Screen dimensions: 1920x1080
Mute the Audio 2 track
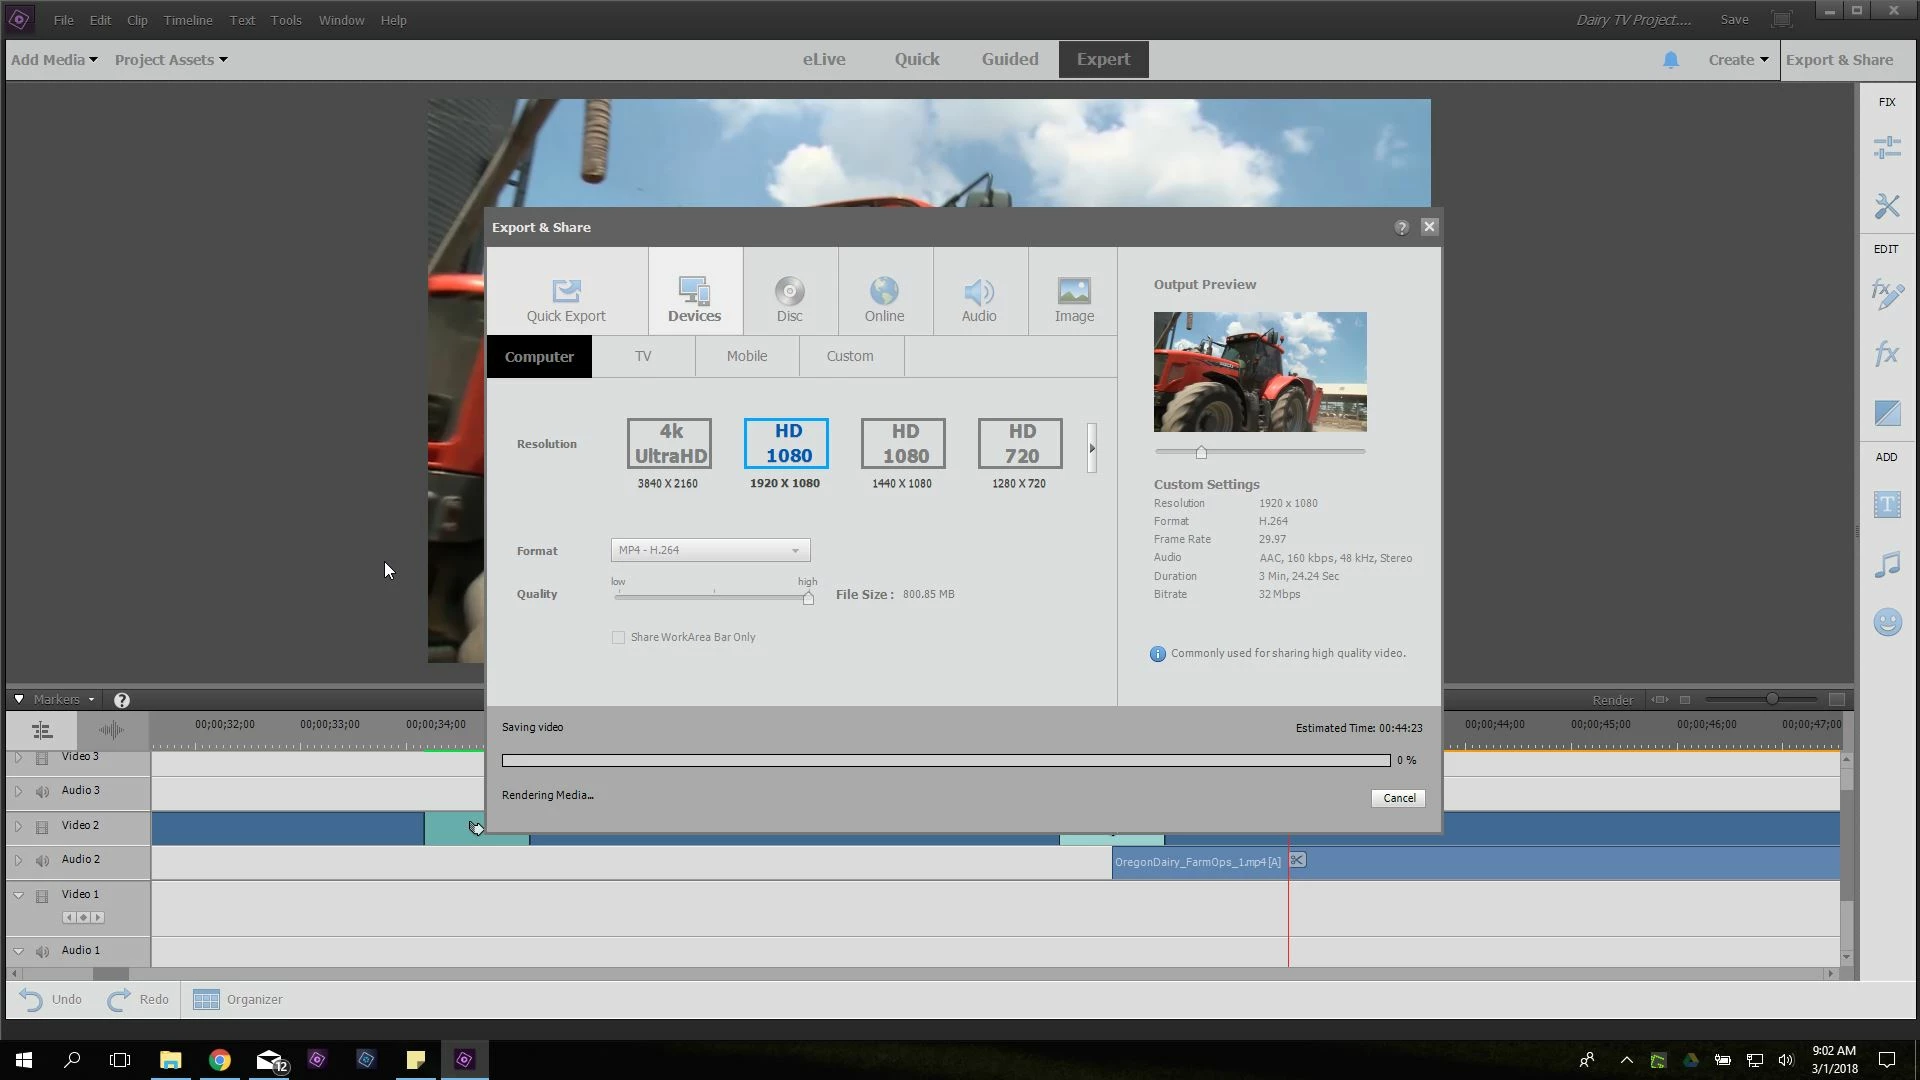42,860
